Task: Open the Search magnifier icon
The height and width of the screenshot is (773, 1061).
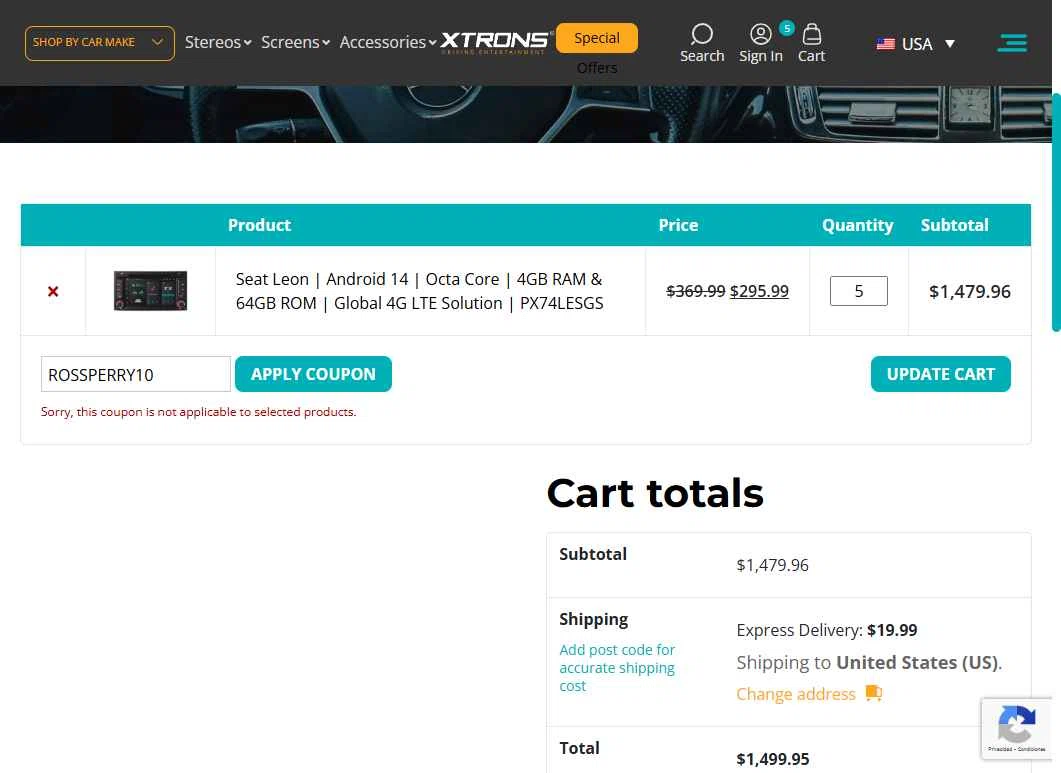Action: click(702, 34)
